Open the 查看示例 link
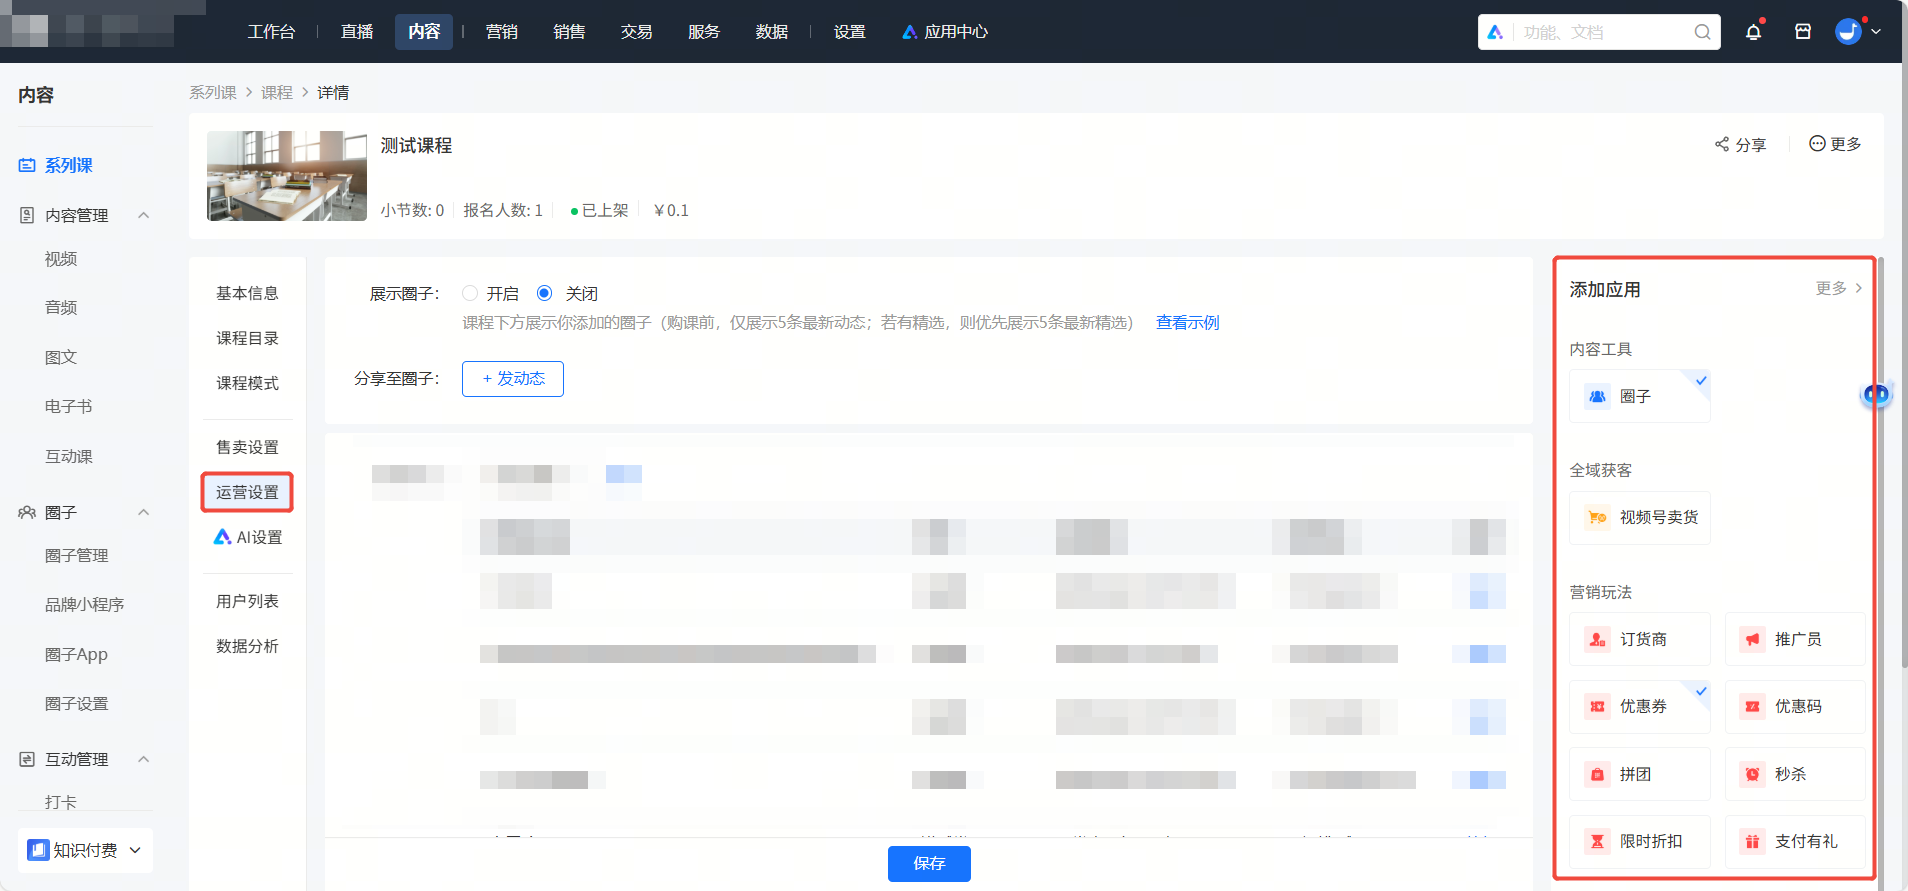Viewport: 1908px width, 891px height. [1187, 322]
